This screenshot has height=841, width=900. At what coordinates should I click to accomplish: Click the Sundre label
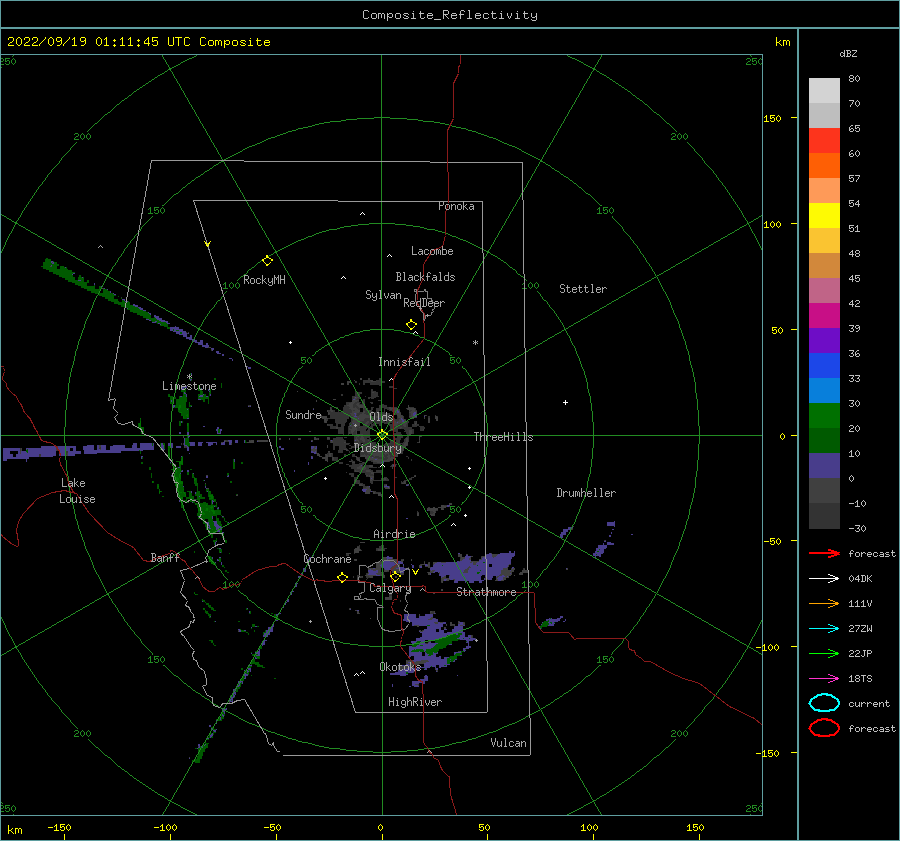[303, 414]
